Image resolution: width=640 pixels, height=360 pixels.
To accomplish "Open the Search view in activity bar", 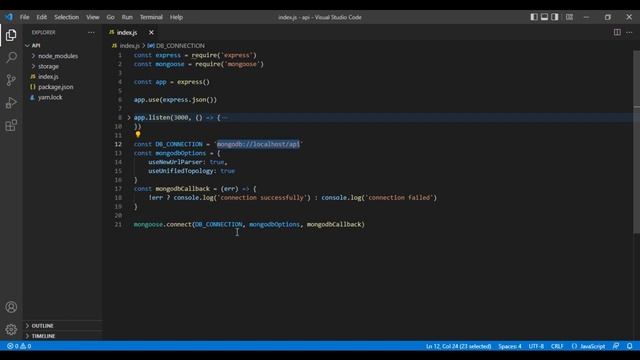I will pos(11,57).
